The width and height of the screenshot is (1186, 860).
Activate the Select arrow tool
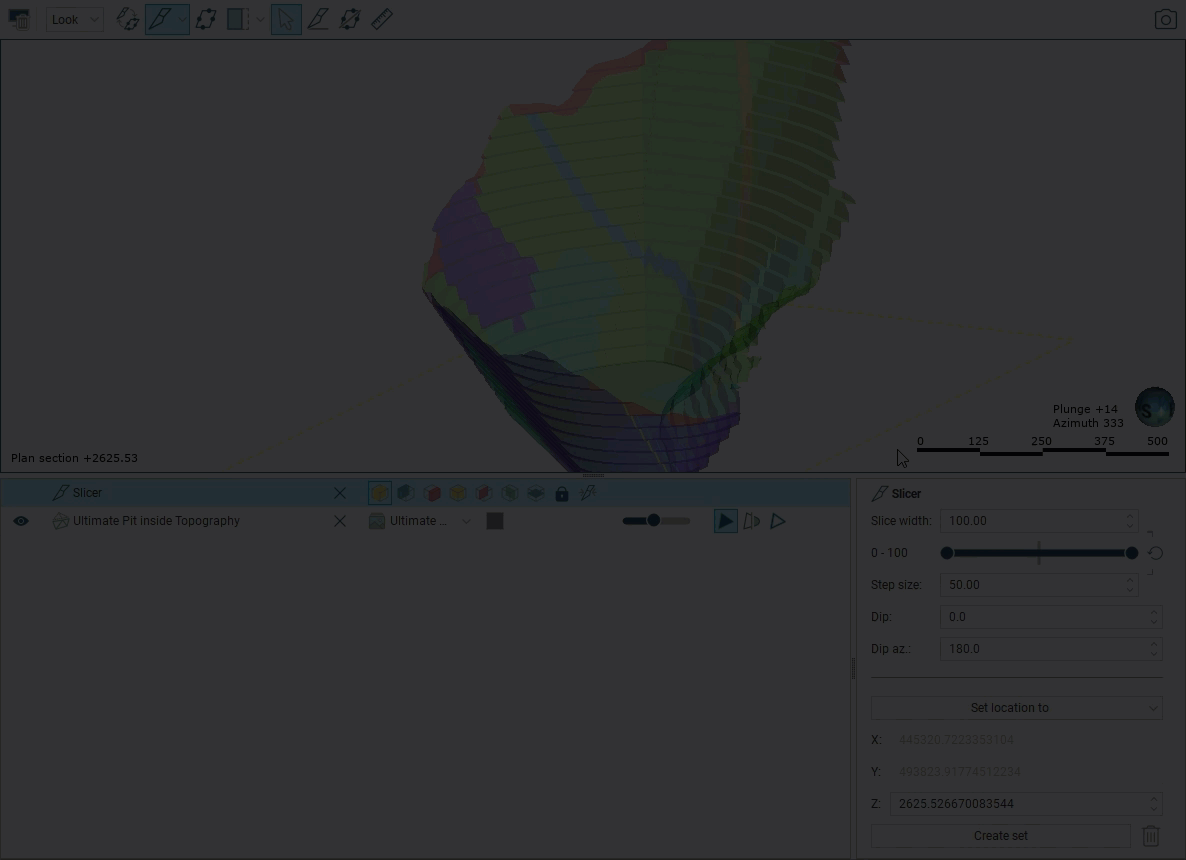click(286, 19)
